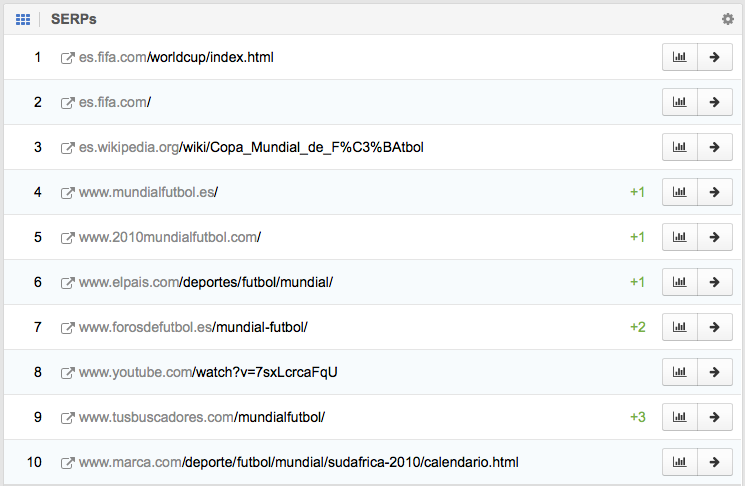745x486 pixels.
Task: Show the chart for es.fifa.com/worldcup/index.html
Action: pyautogui.click(x=679, y=57)
